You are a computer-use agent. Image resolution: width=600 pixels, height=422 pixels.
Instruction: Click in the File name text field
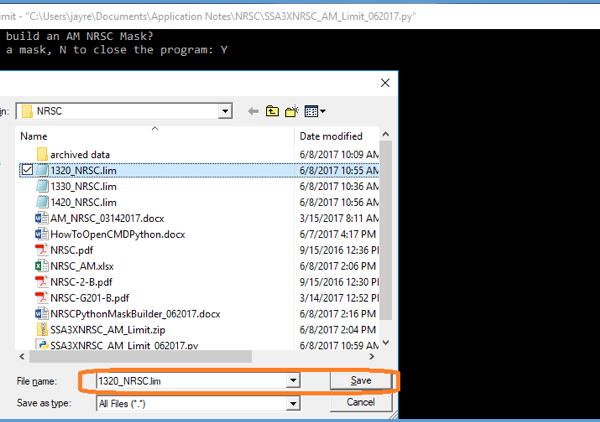click(x=188, y=381)
